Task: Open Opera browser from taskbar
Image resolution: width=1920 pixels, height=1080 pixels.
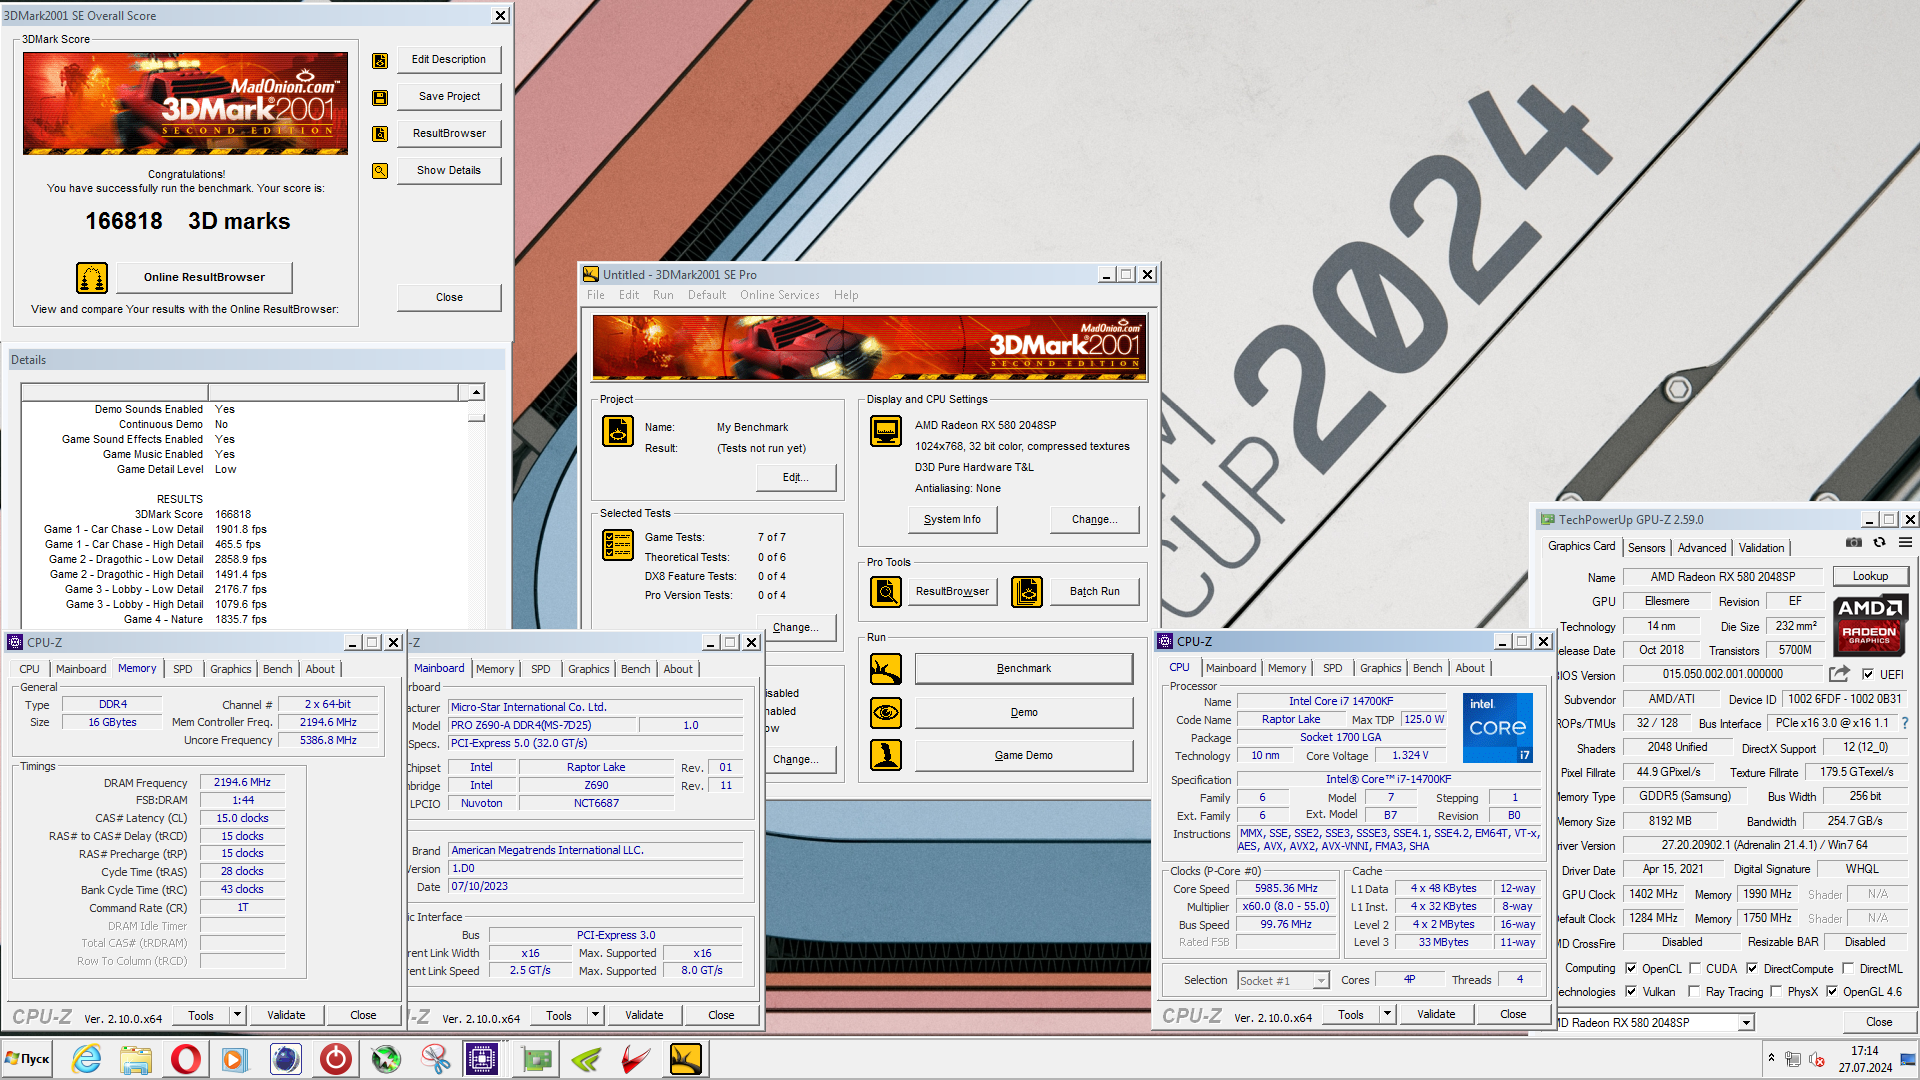Action: [186, 1059]
